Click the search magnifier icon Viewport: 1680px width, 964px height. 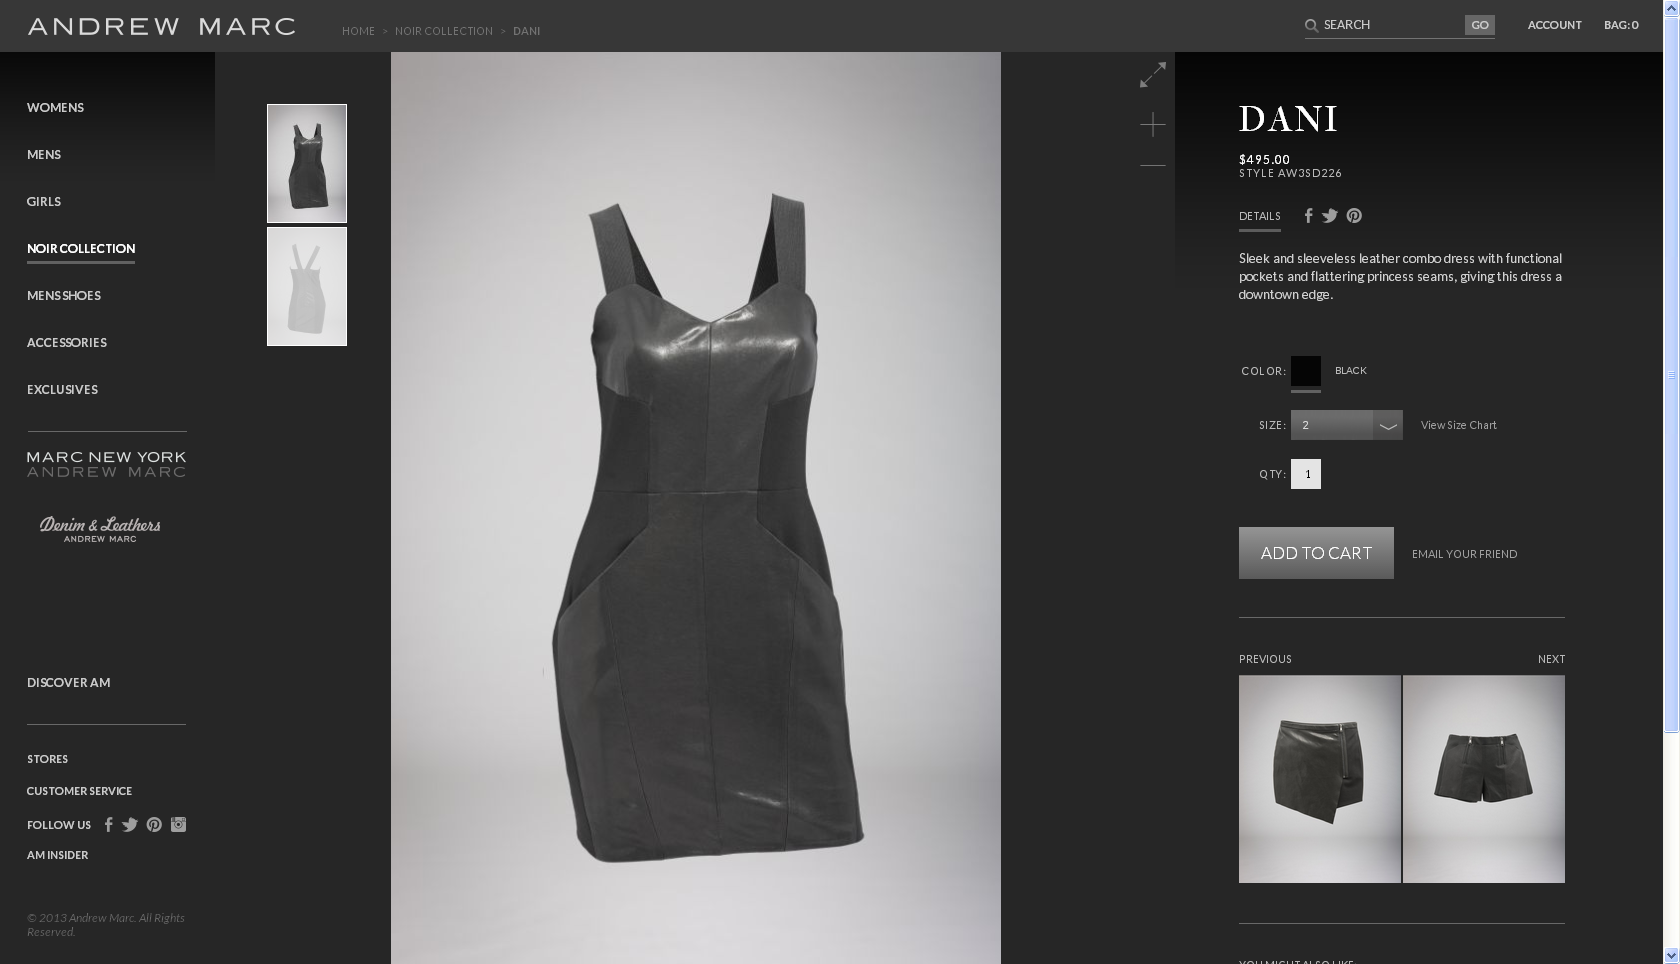pos(1311,25)
